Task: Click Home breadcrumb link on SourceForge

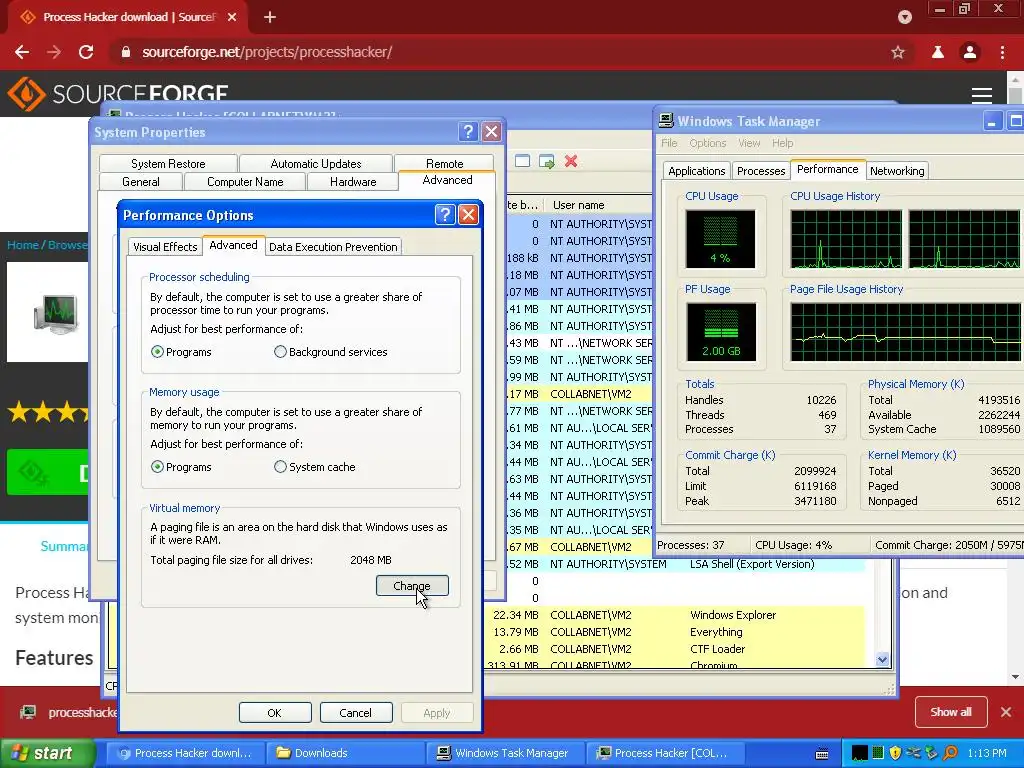Action: pos(23,245)
